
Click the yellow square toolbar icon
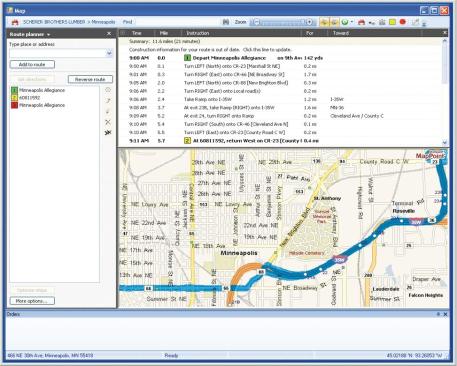(392, 22)
